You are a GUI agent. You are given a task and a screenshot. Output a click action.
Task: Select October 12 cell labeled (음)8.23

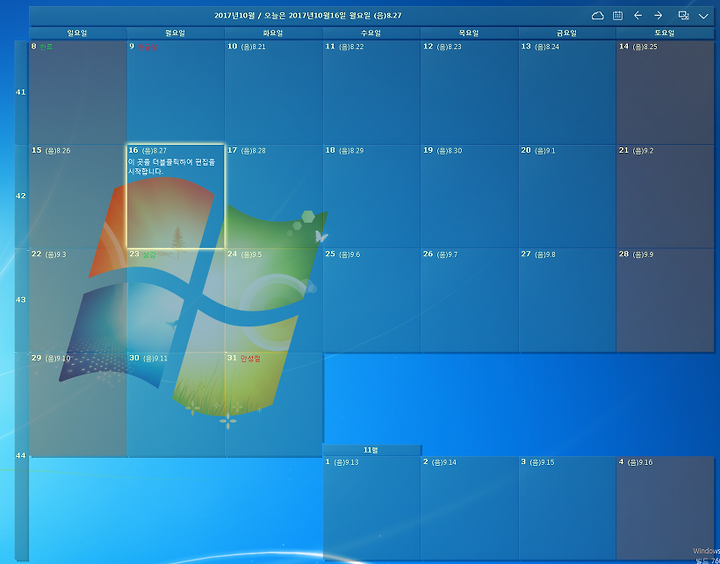pyautogui.click(x=469, y=92)
